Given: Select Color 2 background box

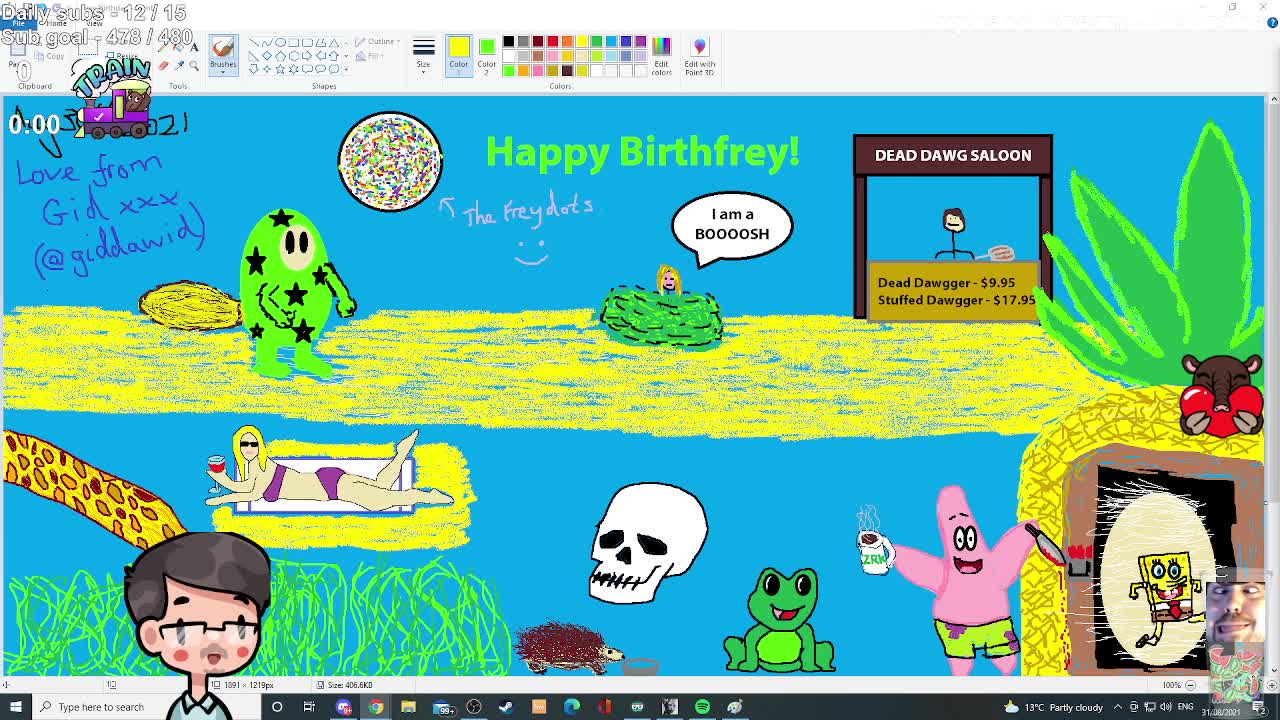Looking at the screenshot, I should point(486,54).
